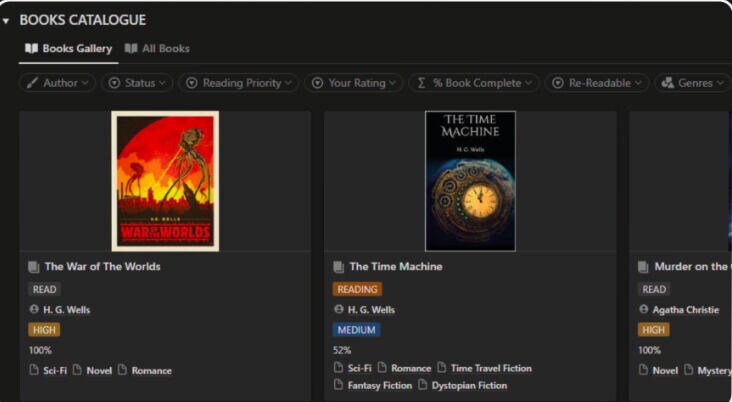
Task: Click The Time Machine book cover thumbnail
Action: click(470, 180)
